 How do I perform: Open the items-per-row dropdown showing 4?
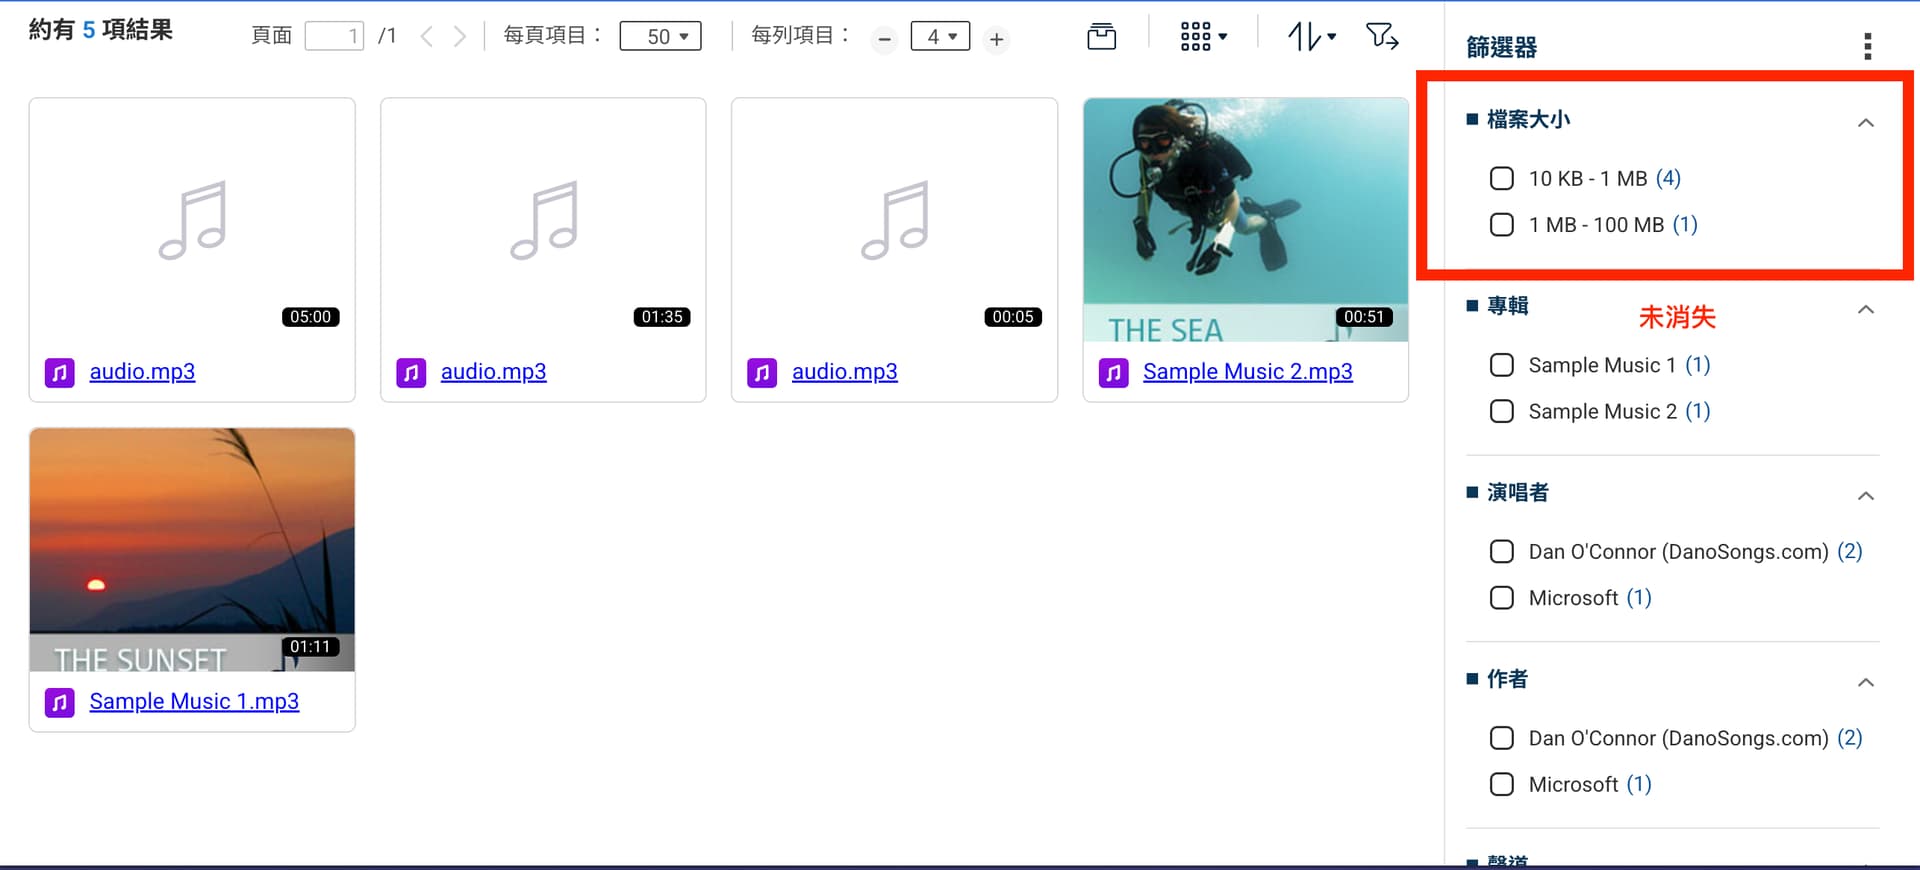940,36
